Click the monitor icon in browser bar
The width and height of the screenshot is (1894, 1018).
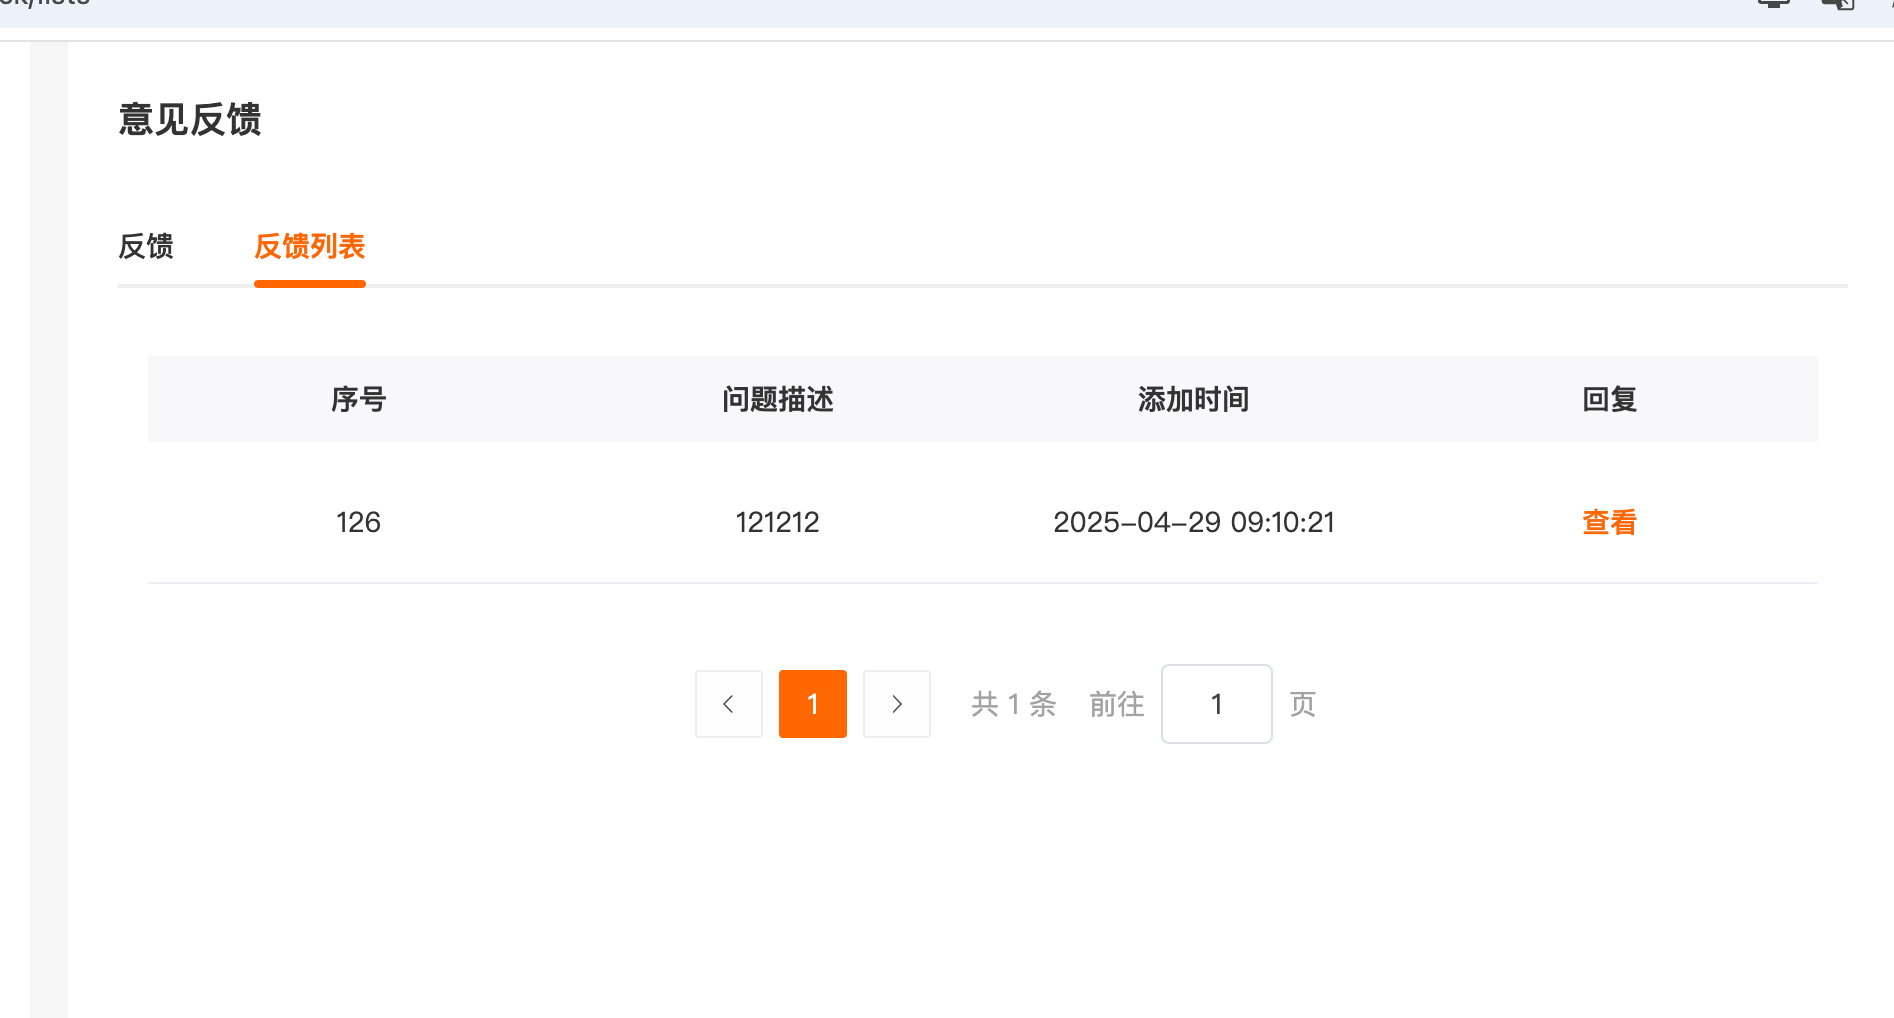tap(1773, 3)
